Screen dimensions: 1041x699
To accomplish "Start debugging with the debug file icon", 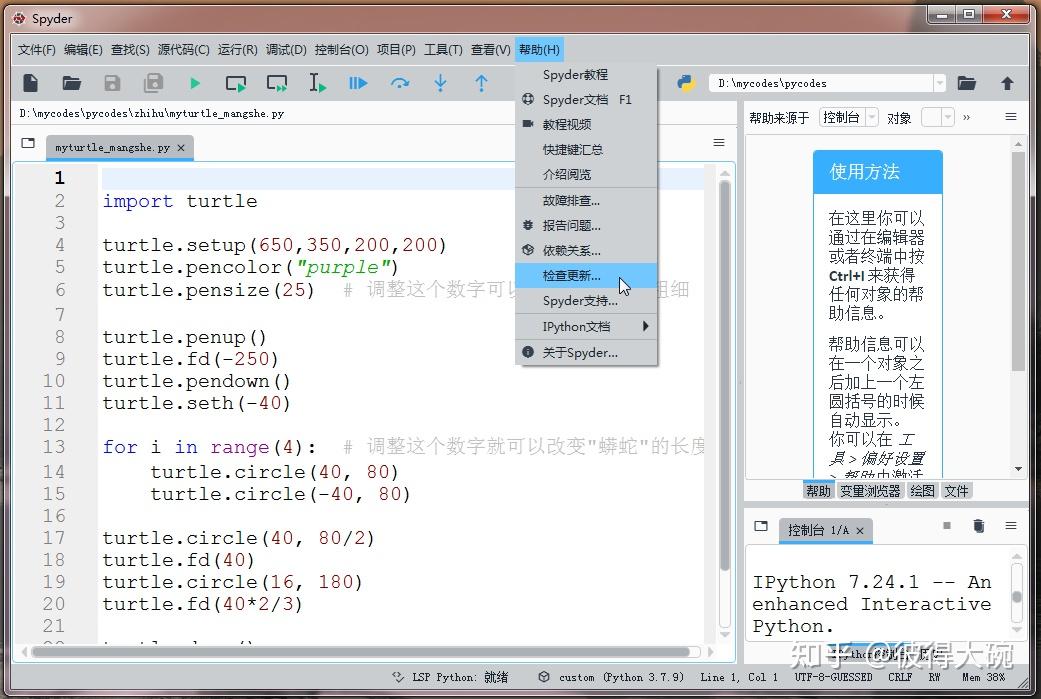I will click(x=358, y=83).
